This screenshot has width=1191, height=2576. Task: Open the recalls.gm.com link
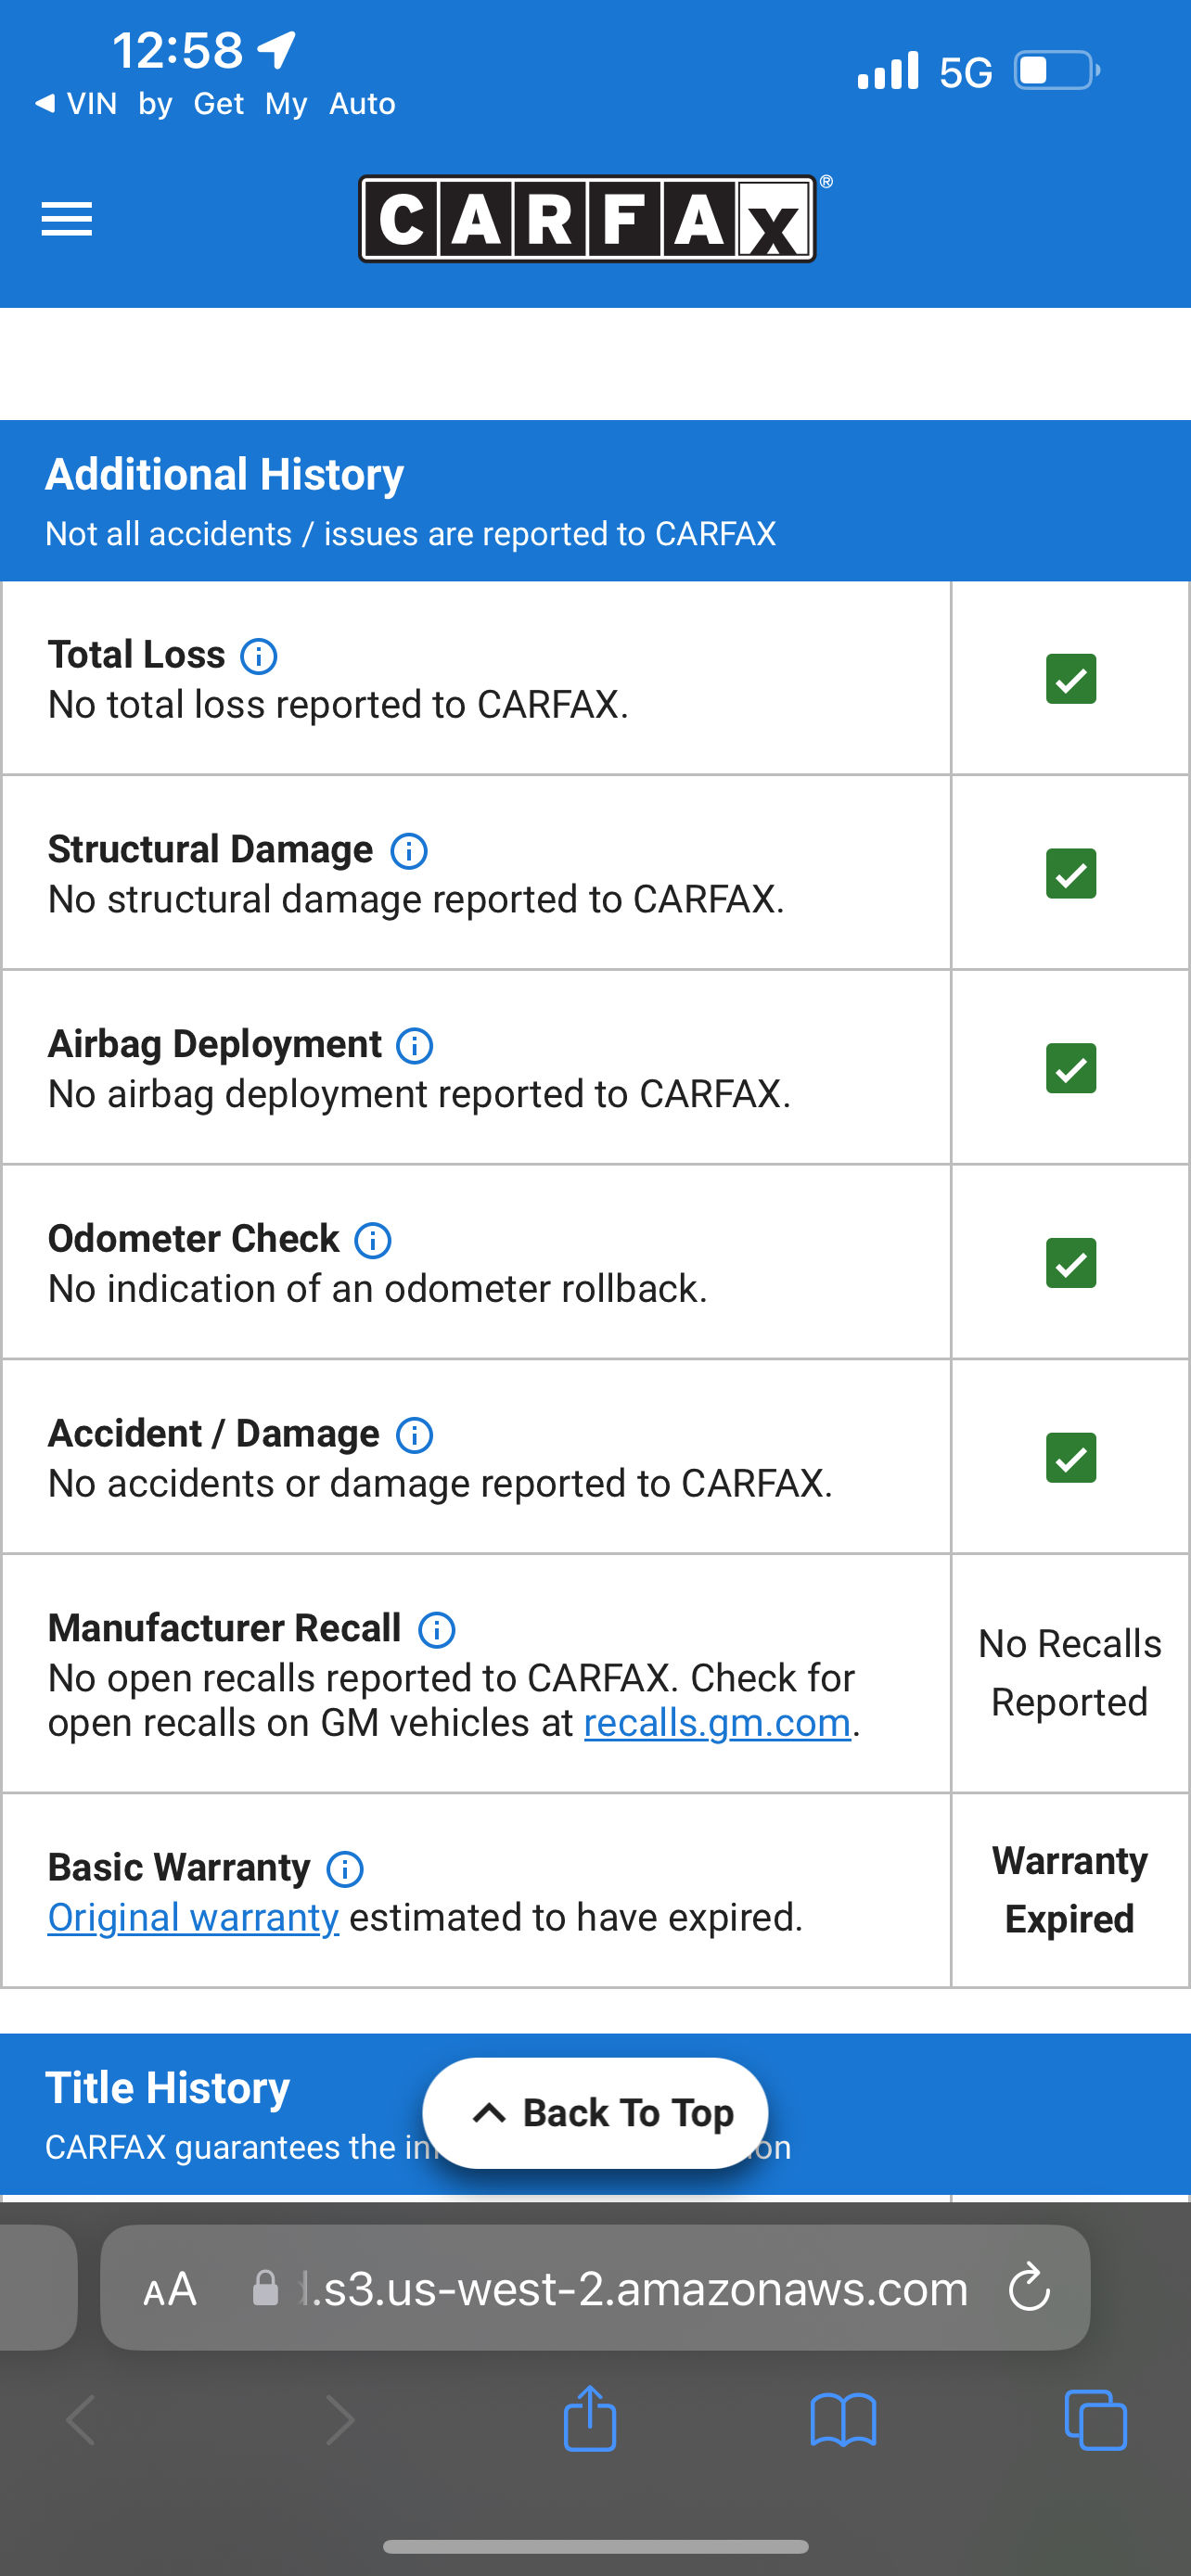[717, 1723]
